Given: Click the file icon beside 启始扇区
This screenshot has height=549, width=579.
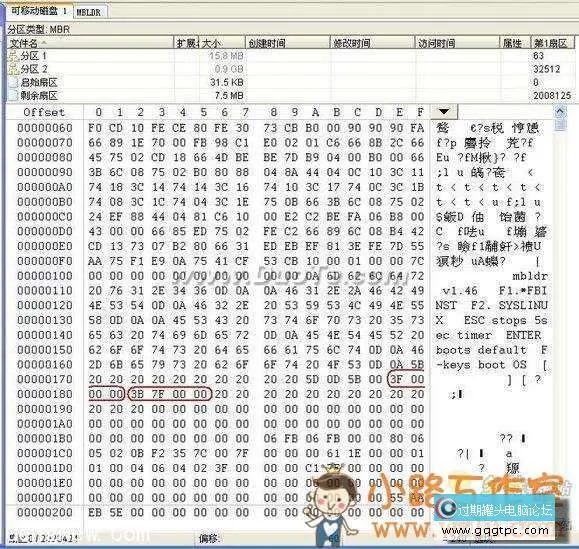Looking at the screenshot, I should click(x=14, y=82).
